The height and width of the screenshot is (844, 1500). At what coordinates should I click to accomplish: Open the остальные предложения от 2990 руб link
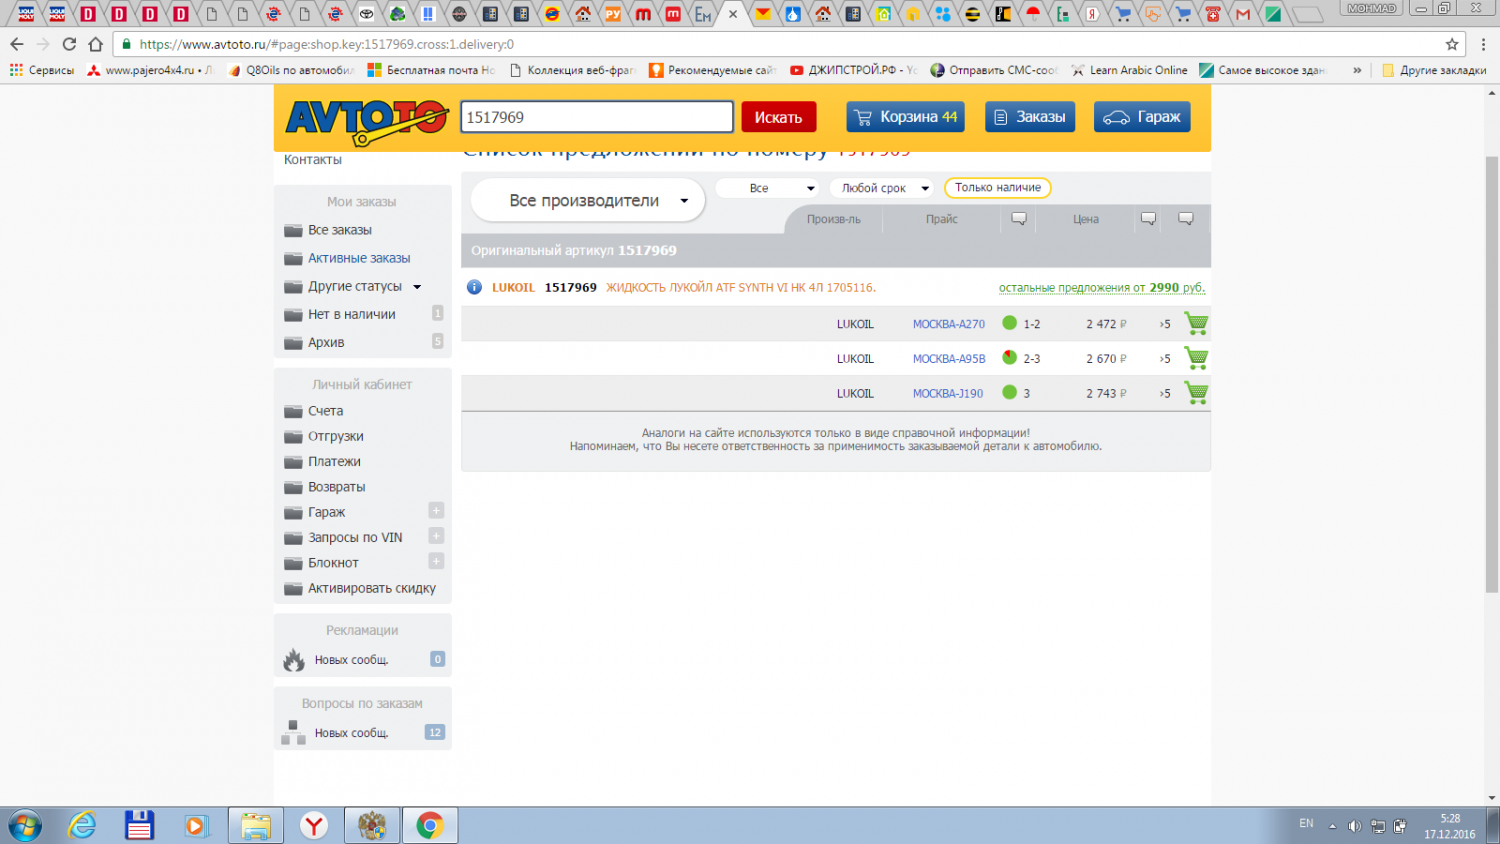click(x=1102, y=287)
